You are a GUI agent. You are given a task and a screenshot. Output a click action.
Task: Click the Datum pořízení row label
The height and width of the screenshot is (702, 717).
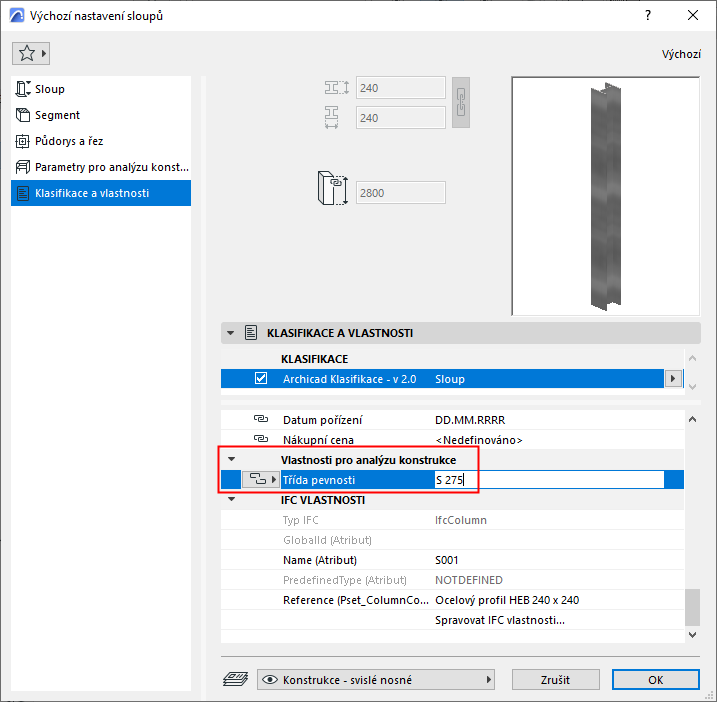click(x=322, y=420)
